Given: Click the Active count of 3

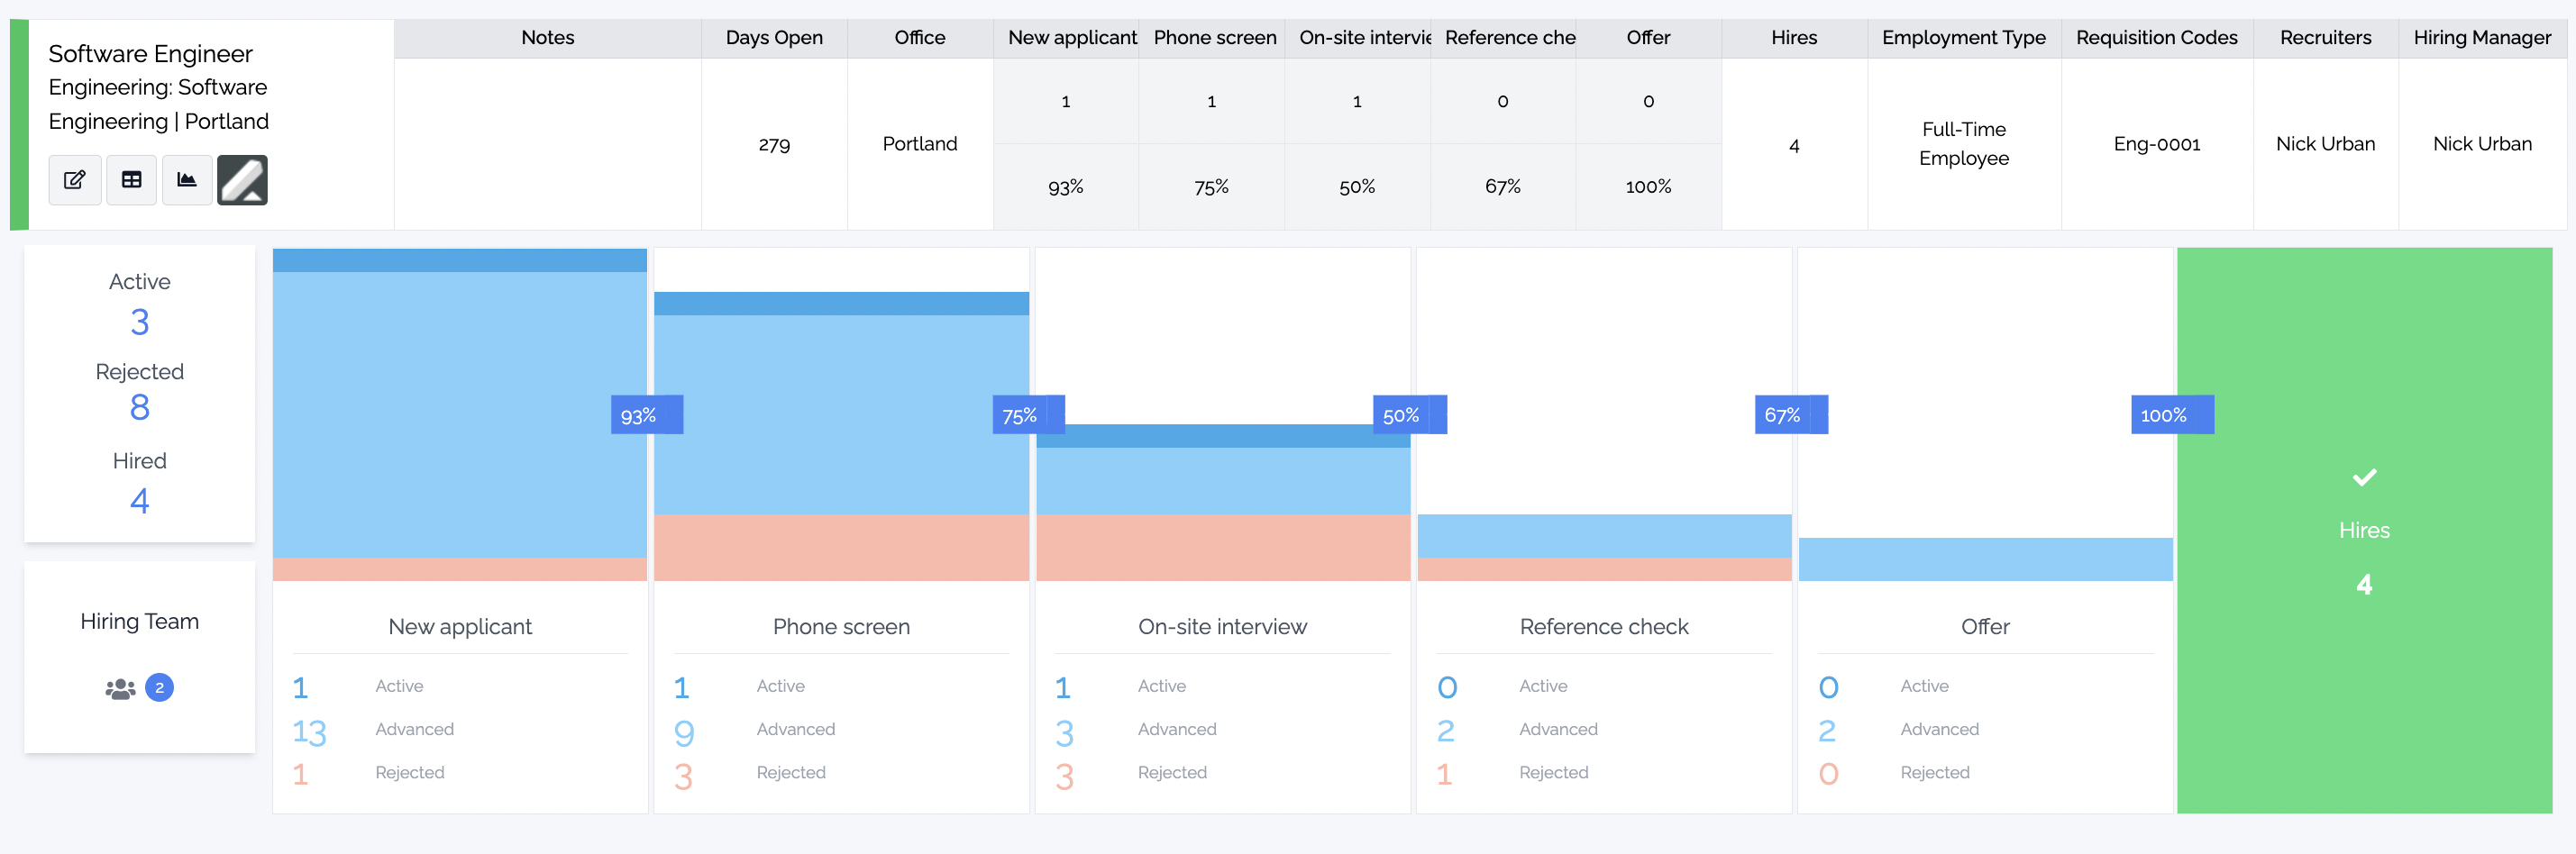Looking at the screenshot, I should pos(139,322).
